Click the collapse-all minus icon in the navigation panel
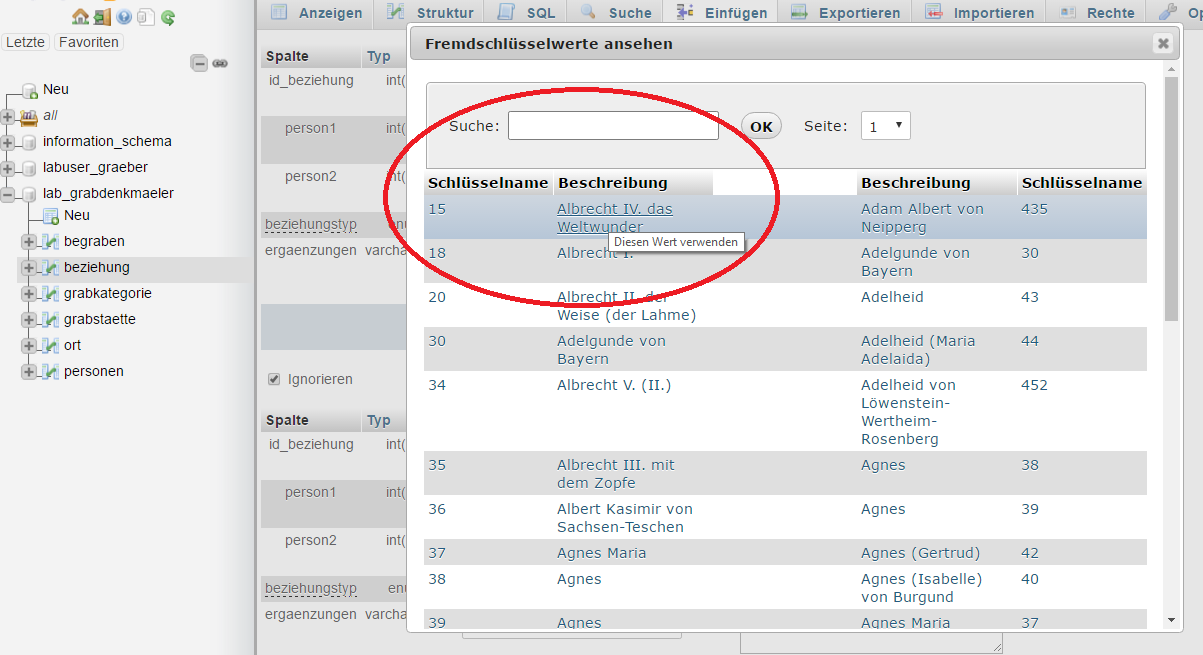This screenshot has width=1203, height=655. tap(200, 63)
